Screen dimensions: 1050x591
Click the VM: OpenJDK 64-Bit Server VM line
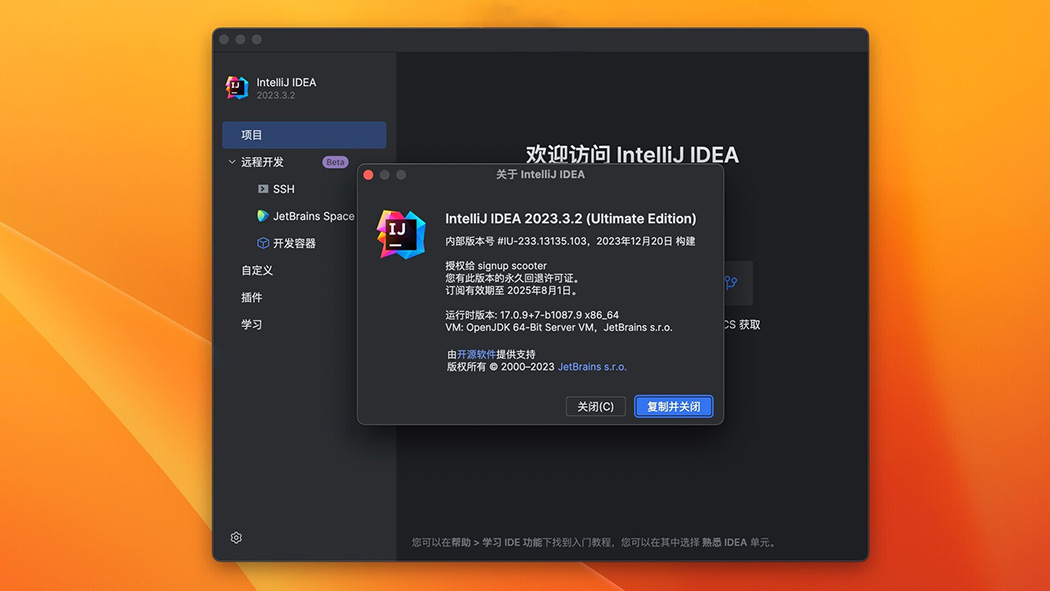pyautogui.click(x=558, y=327)
